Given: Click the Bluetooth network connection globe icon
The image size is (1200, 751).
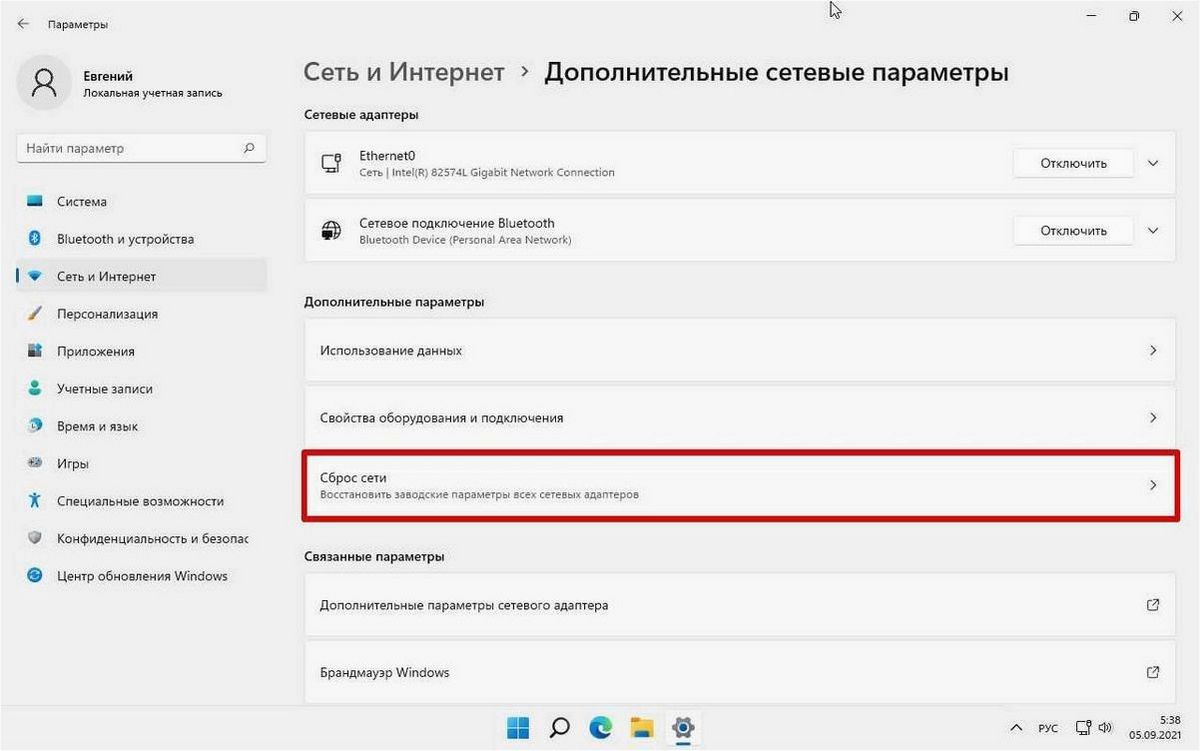Looking at the screenshot, I should point(331,231).
